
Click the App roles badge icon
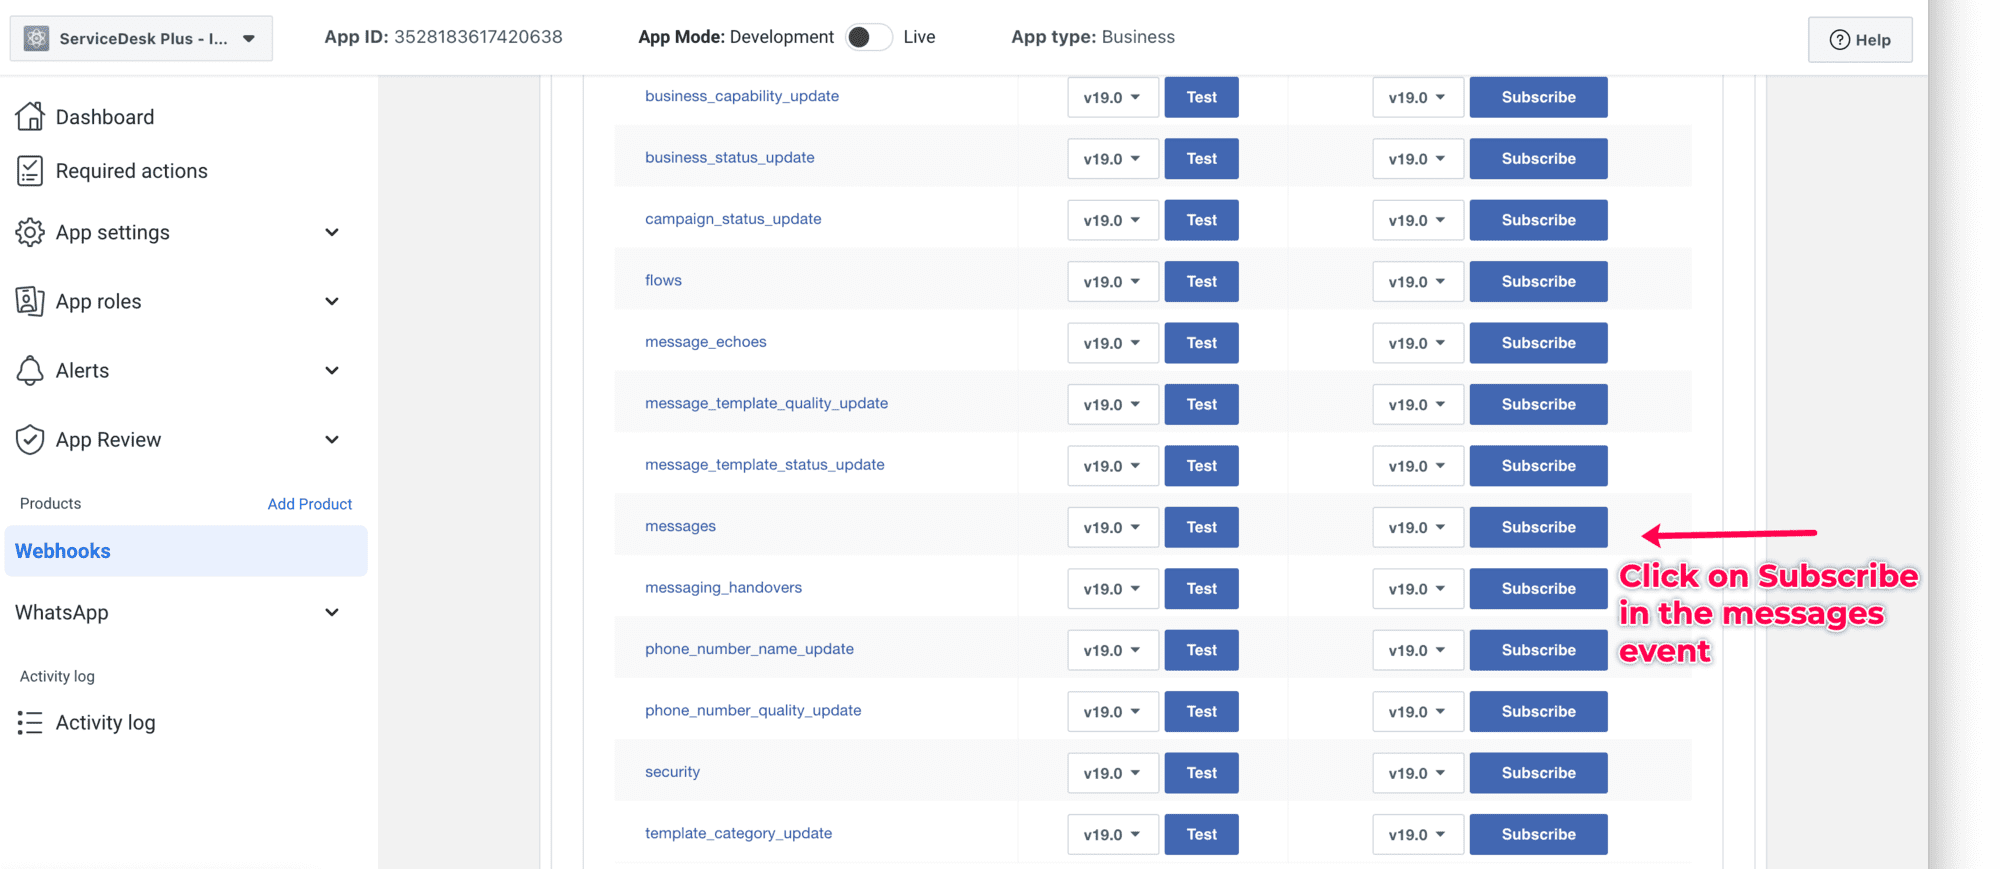pyautogui.click(x=30, y=301)
